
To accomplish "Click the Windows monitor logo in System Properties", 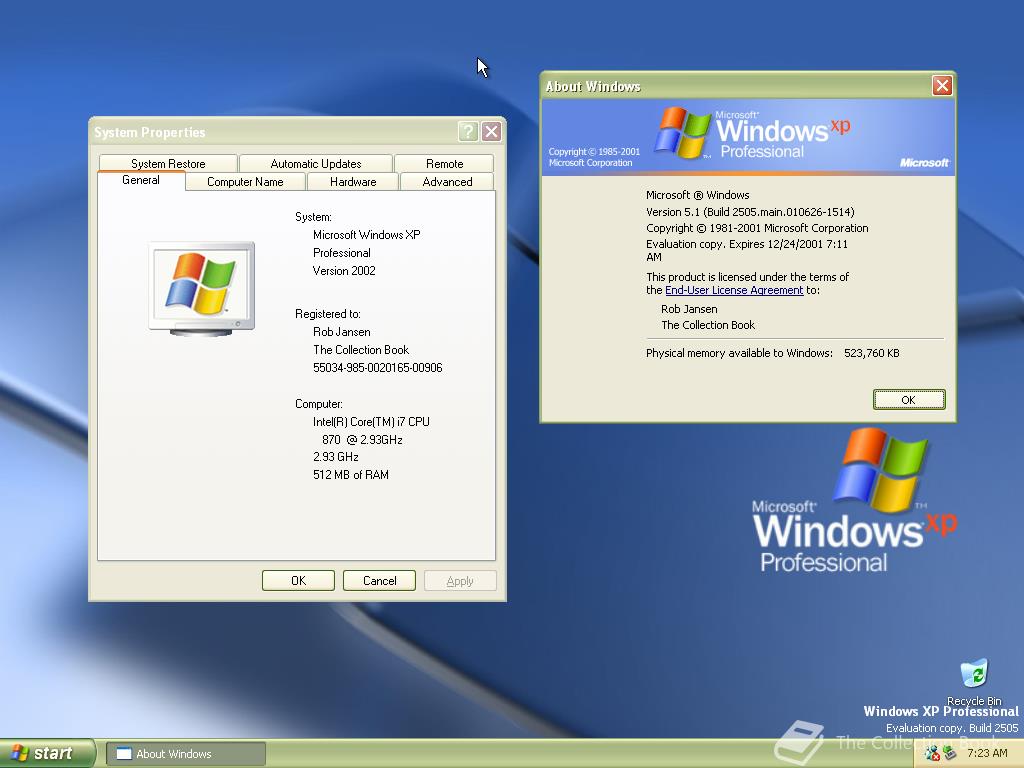I will (x=202, y=289).
